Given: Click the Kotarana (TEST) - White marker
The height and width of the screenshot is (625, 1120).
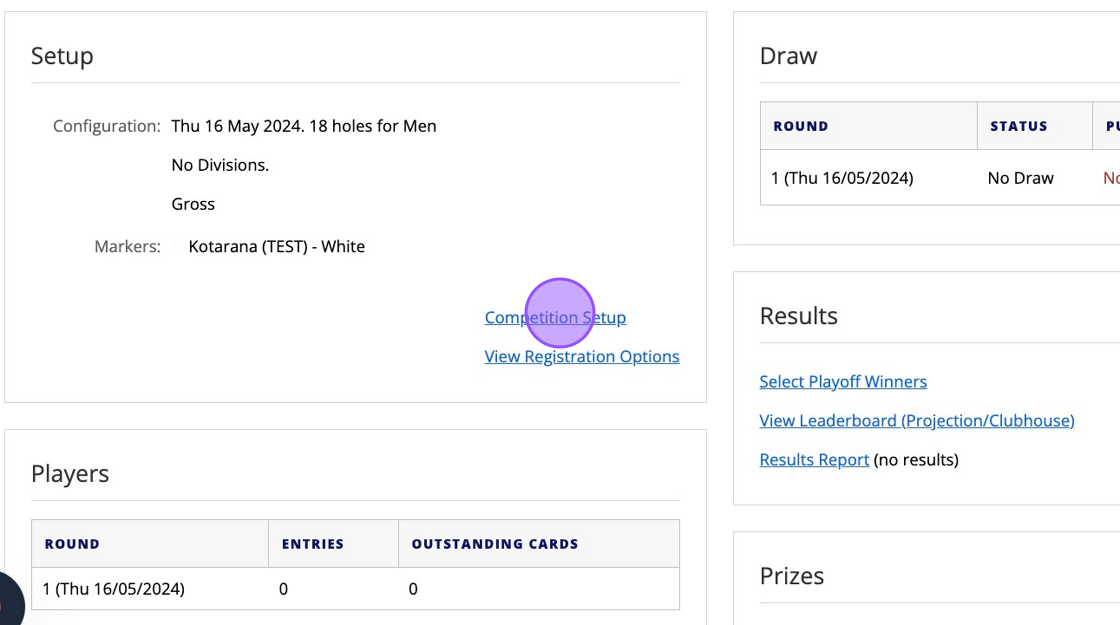Looking at the screenshot, I should [276, 247].
